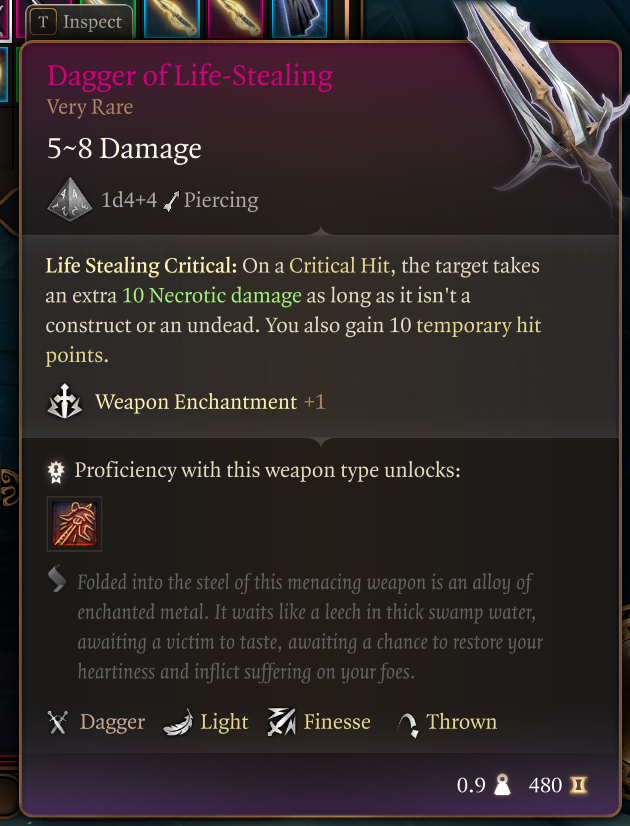
Task: Click the Light feather icon
Action: pyautogui.click(x=178, y=722)
